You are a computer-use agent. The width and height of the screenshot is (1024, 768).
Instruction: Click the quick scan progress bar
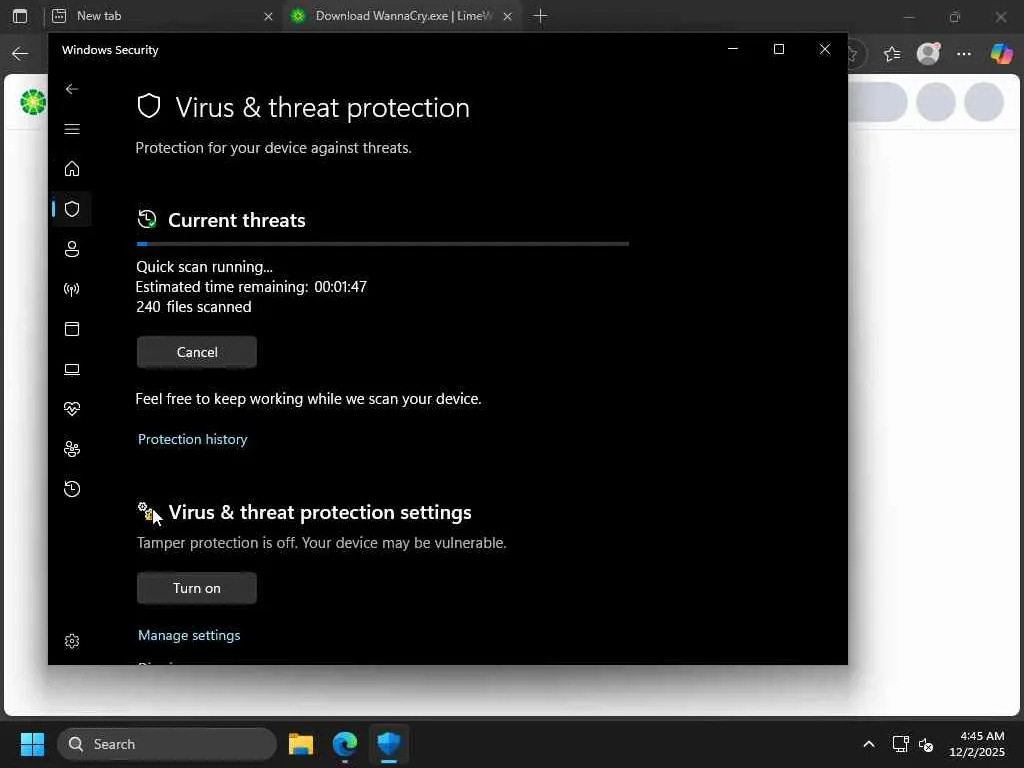(383, 244)
